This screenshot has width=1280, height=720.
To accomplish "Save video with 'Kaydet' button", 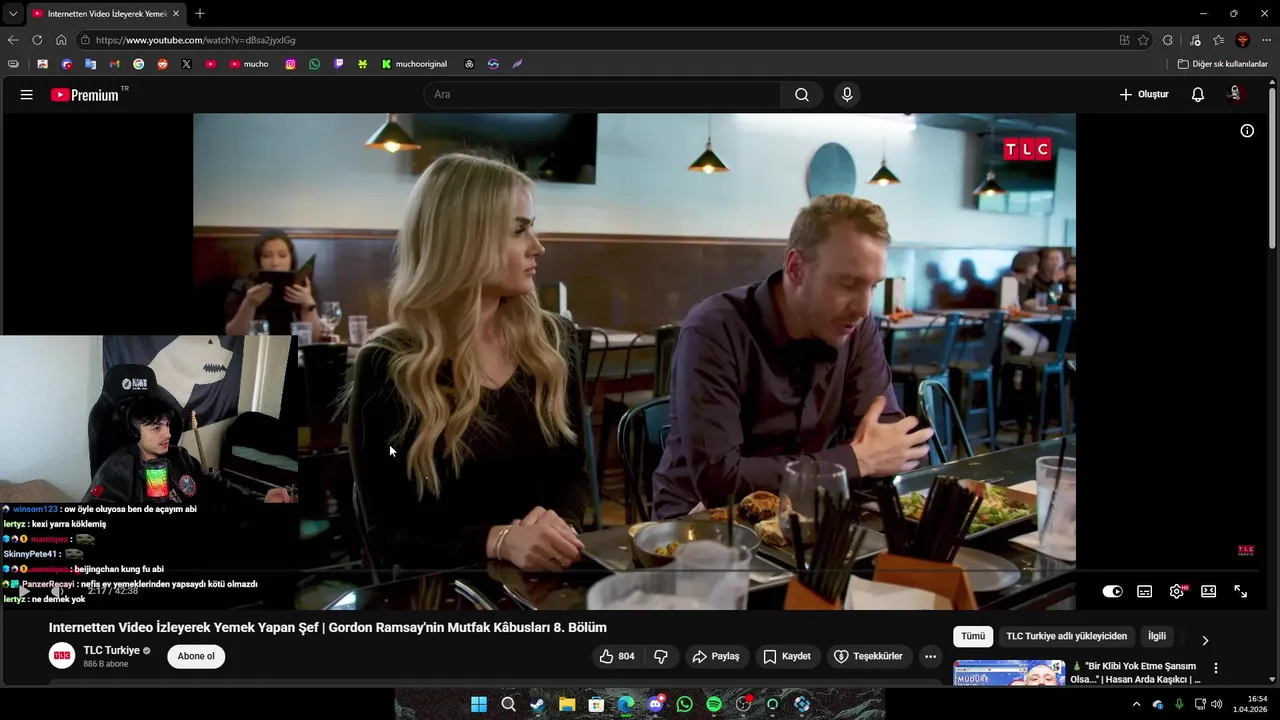I will 787,656.
